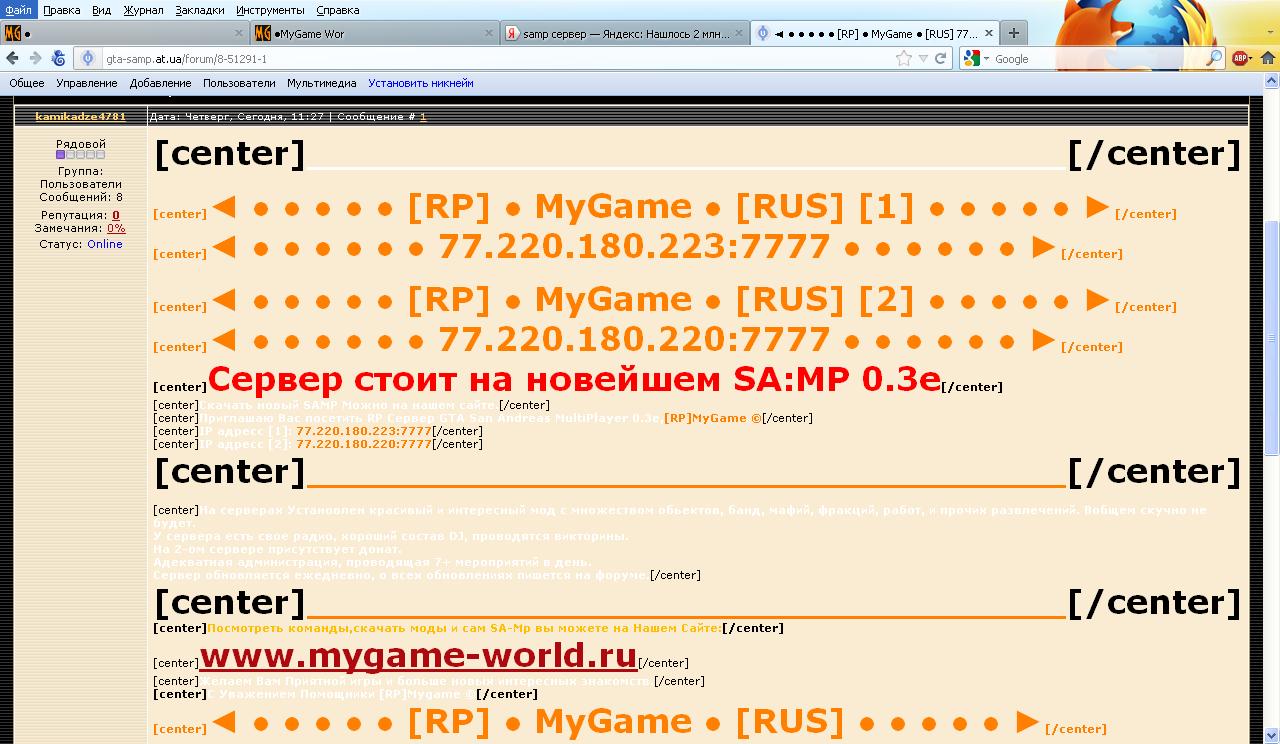The width and height of the screenshot is (1280, 744).
Task: Close the active [RP] MyGame tab
Action: tap(988, 33)
